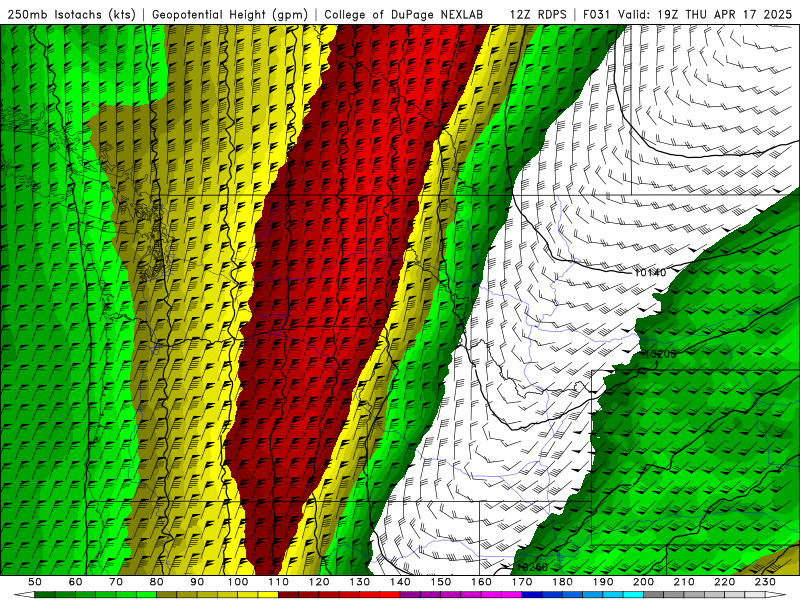Click the 90 knot scale label
The width and height of the screenshot is (800, 600).
197,582
